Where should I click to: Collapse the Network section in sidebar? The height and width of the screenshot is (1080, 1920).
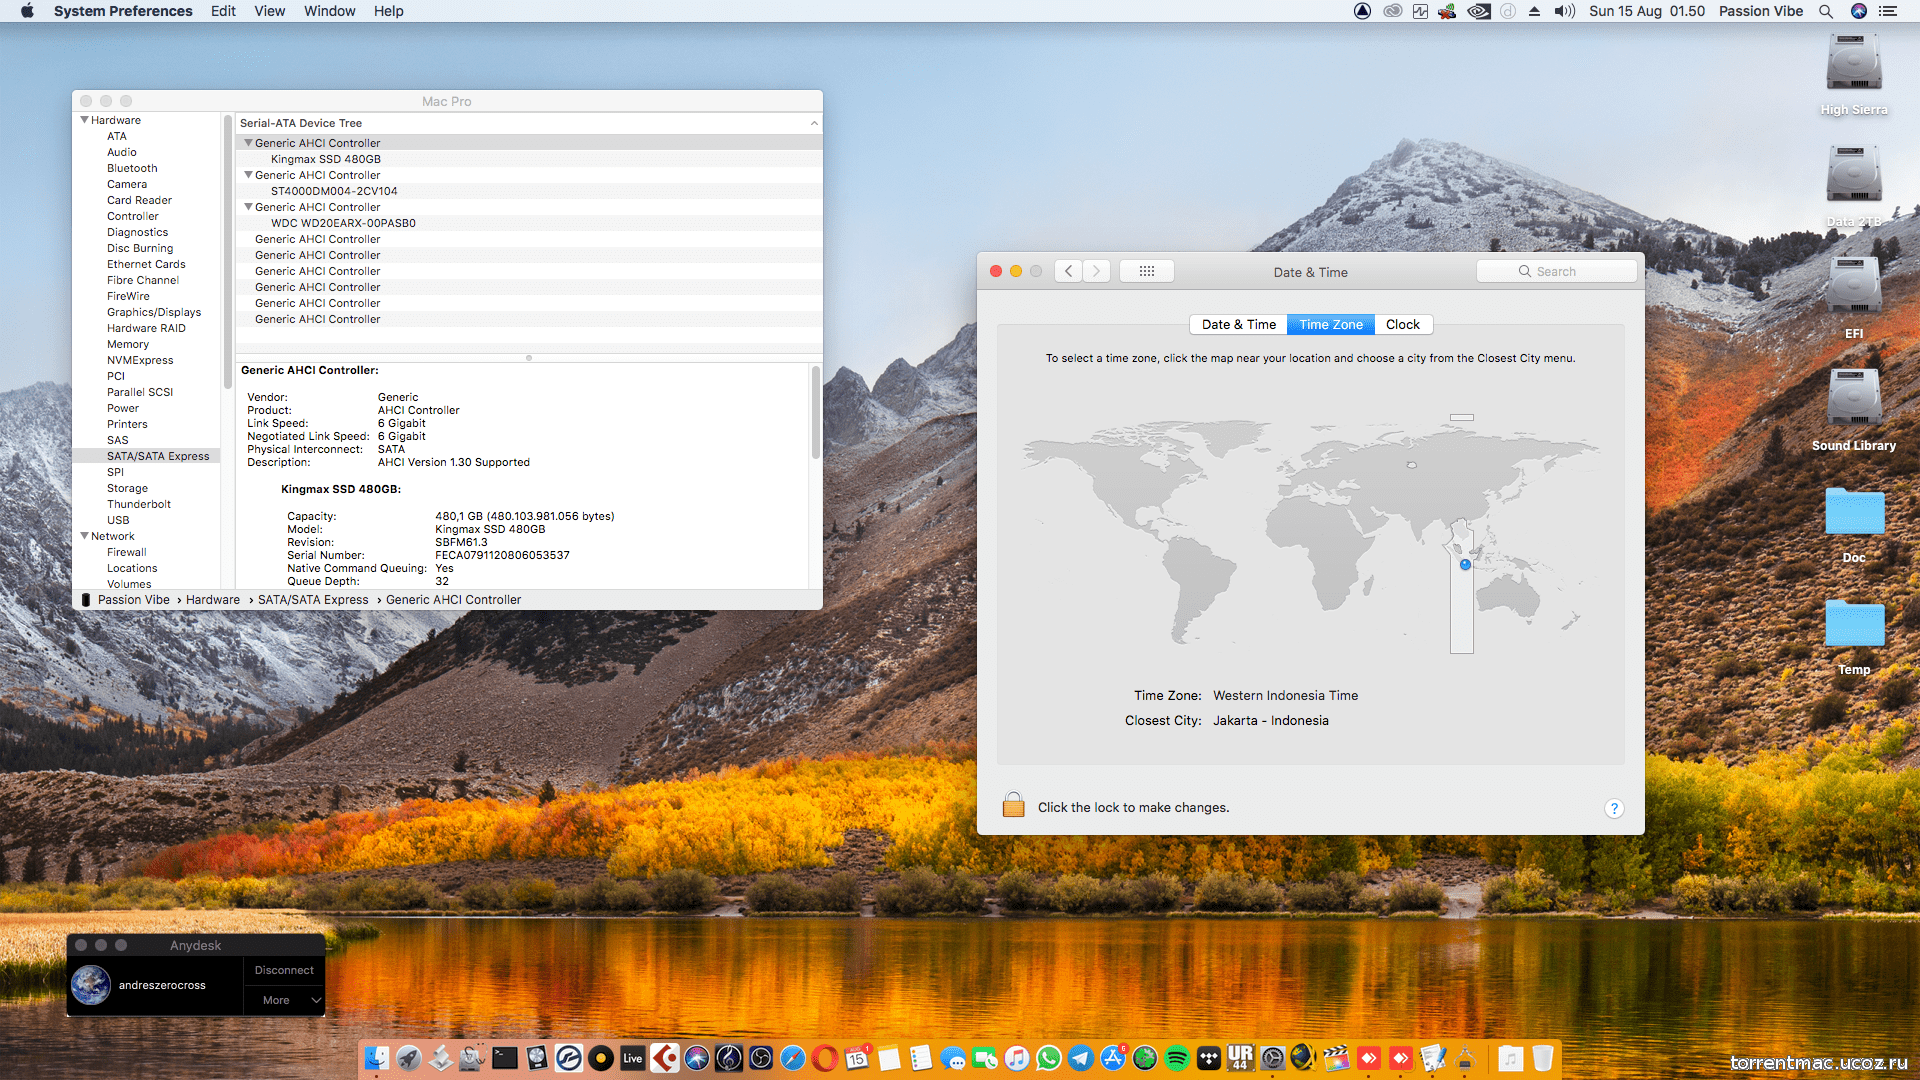click(85, 536)
